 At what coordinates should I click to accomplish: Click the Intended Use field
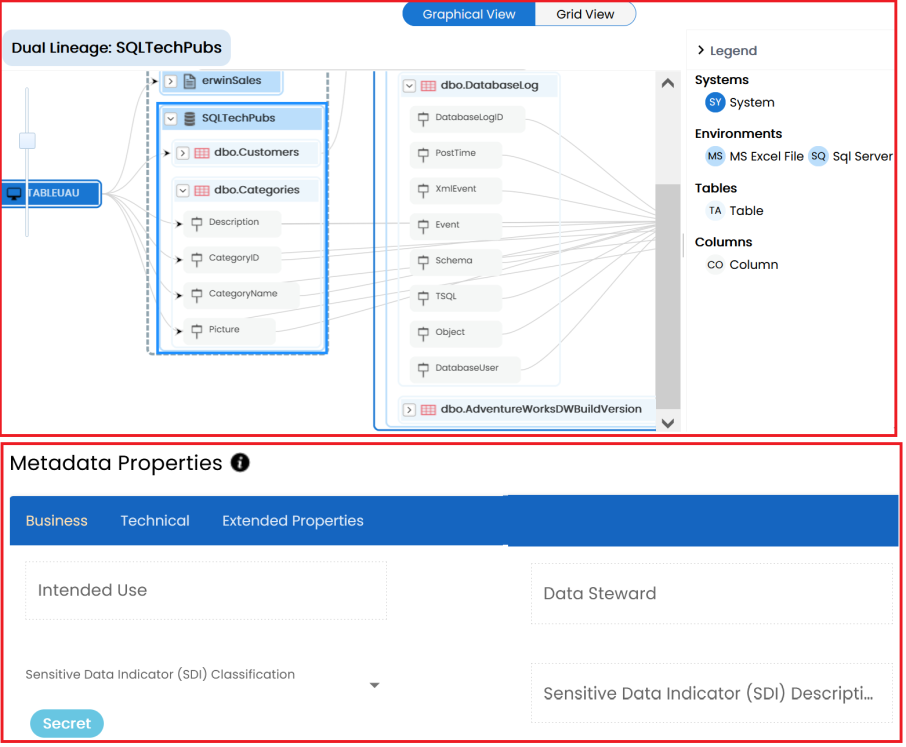tap(206, 590)
